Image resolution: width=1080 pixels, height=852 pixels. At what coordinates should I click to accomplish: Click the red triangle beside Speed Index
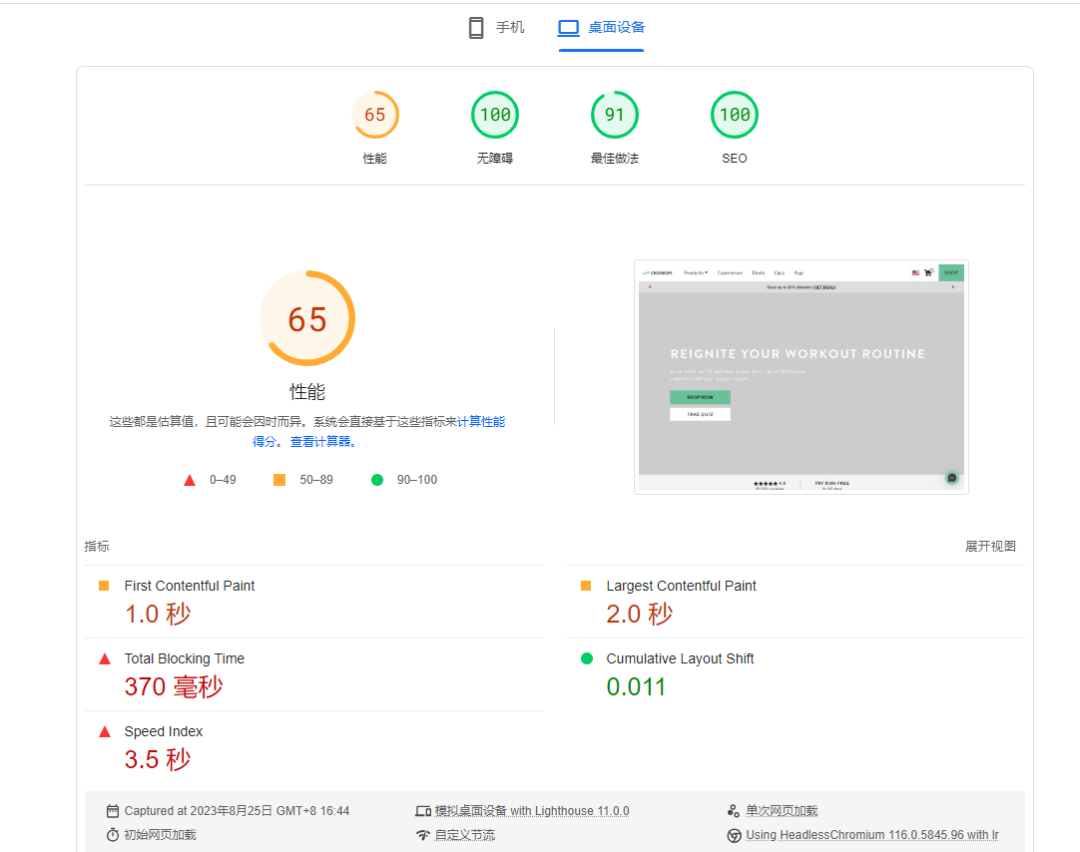[x=104, y=732]
